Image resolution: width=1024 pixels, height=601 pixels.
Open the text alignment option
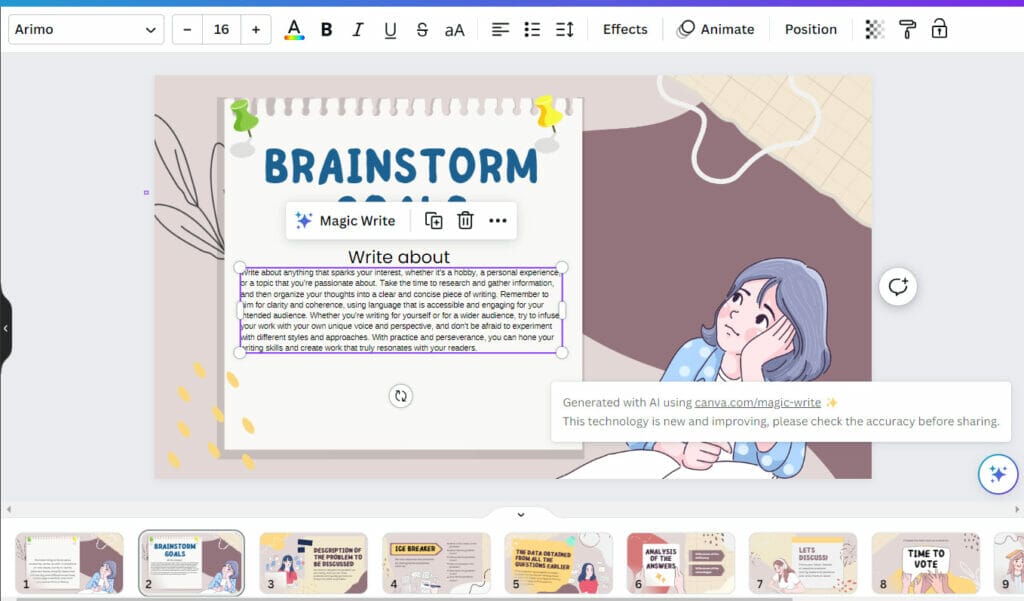point(501,30)
